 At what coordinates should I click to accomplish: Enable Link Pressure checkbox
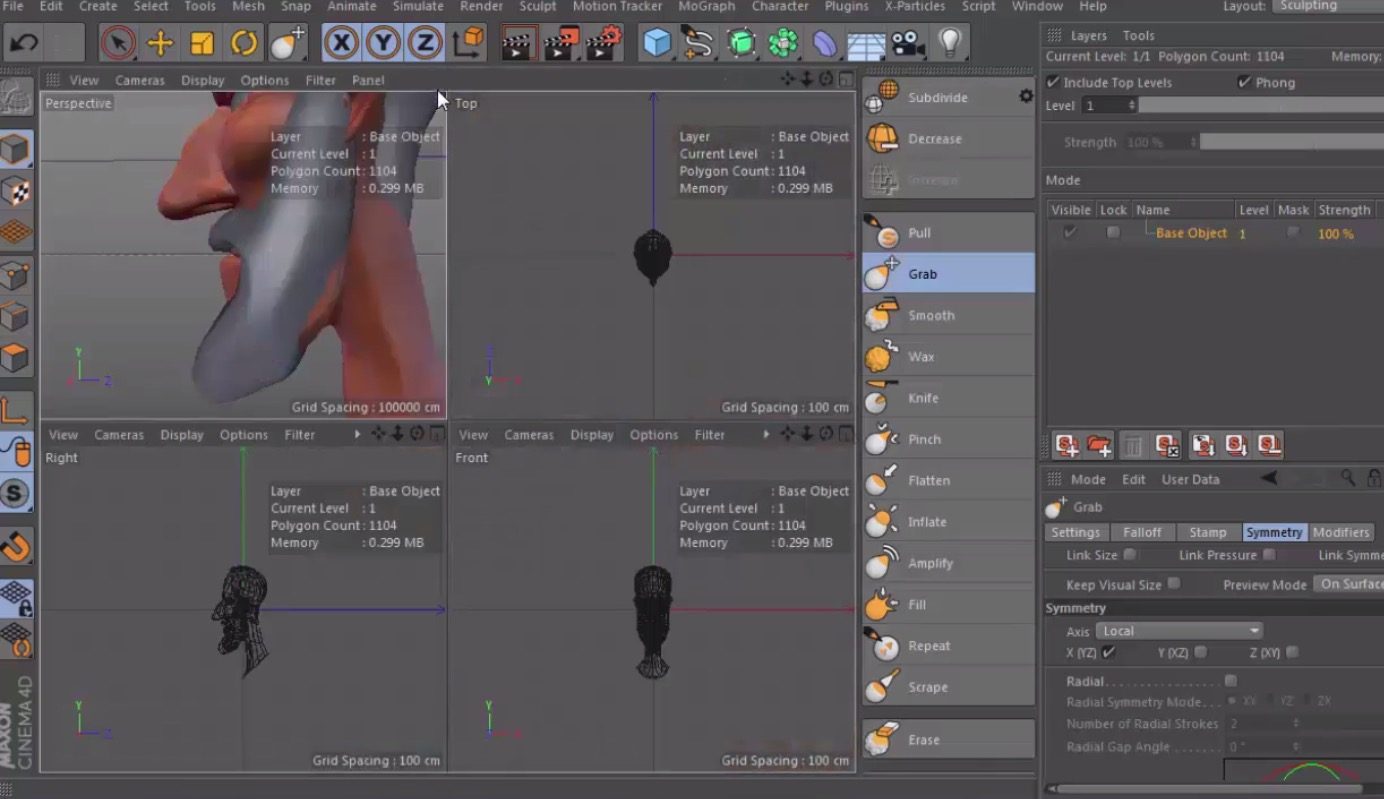click(1268, 555)
